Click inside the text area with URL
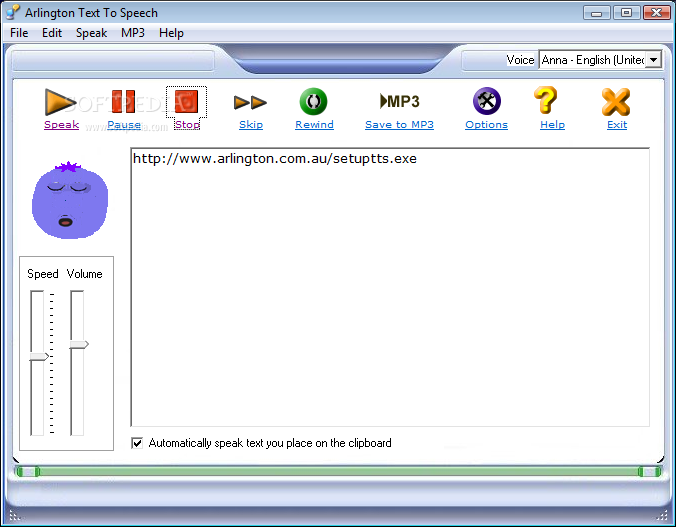 [390, 287]
